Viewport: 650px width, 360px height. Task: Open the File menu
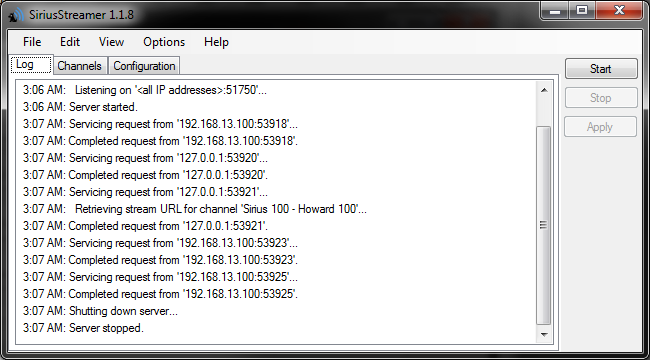tap(32, 42)
